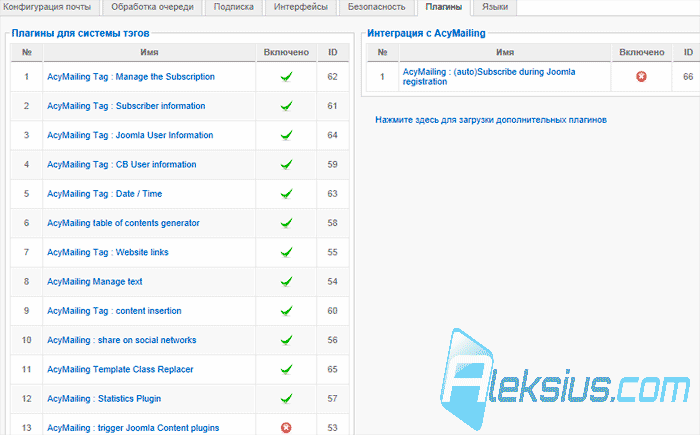
Task: Toggle Statistics Plugin enabled checkmark
Action: click(286, 398)
